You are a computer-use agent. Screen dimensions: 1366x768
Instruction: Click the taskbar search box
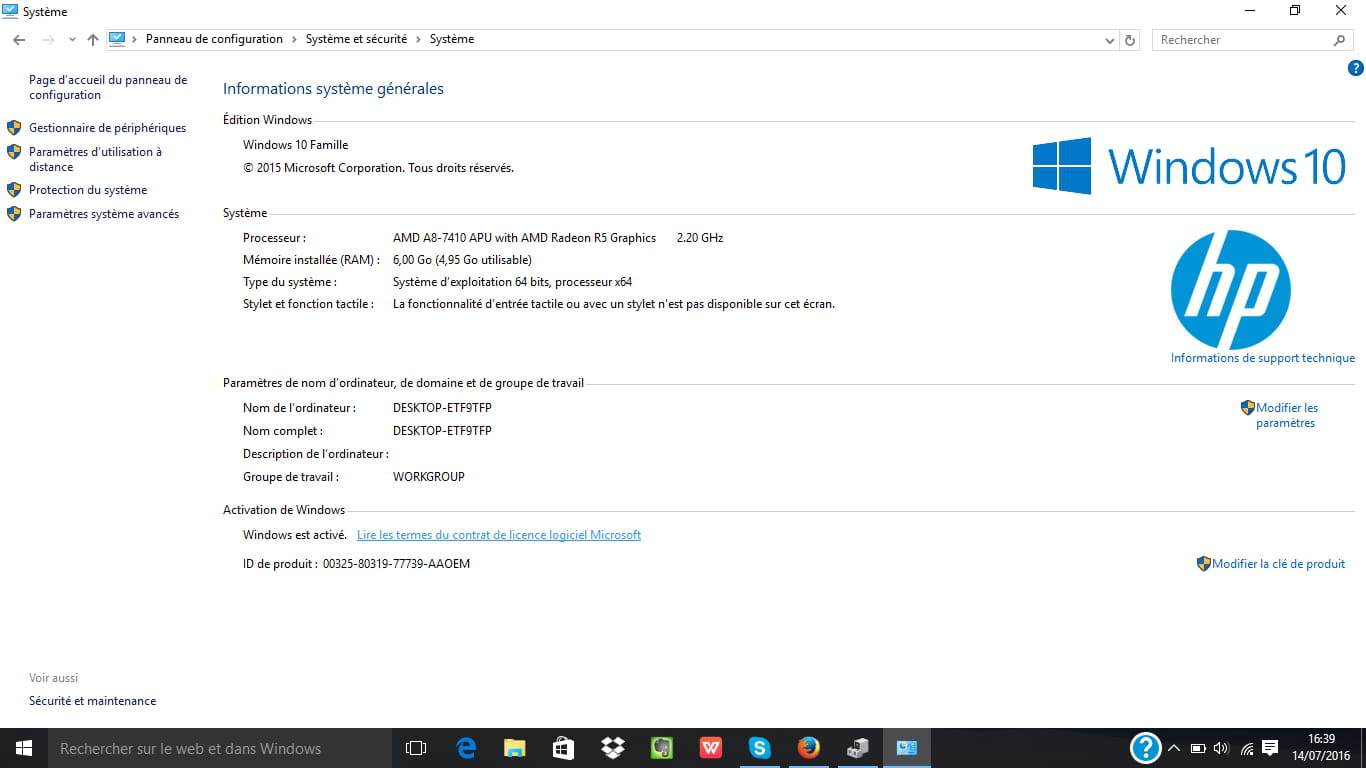tap(220, 748)
